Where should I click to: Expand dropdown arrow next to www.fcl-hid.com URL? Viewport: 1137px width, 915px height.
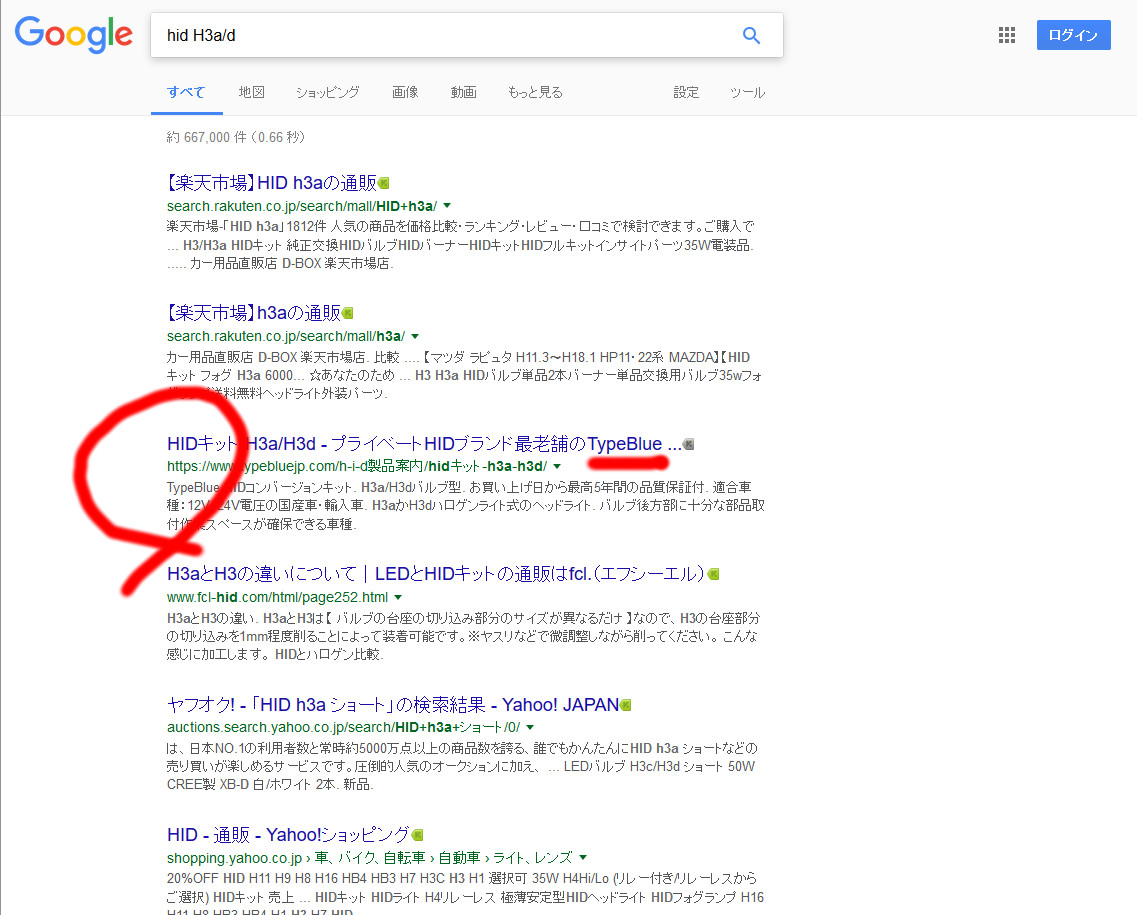(397, 597)
